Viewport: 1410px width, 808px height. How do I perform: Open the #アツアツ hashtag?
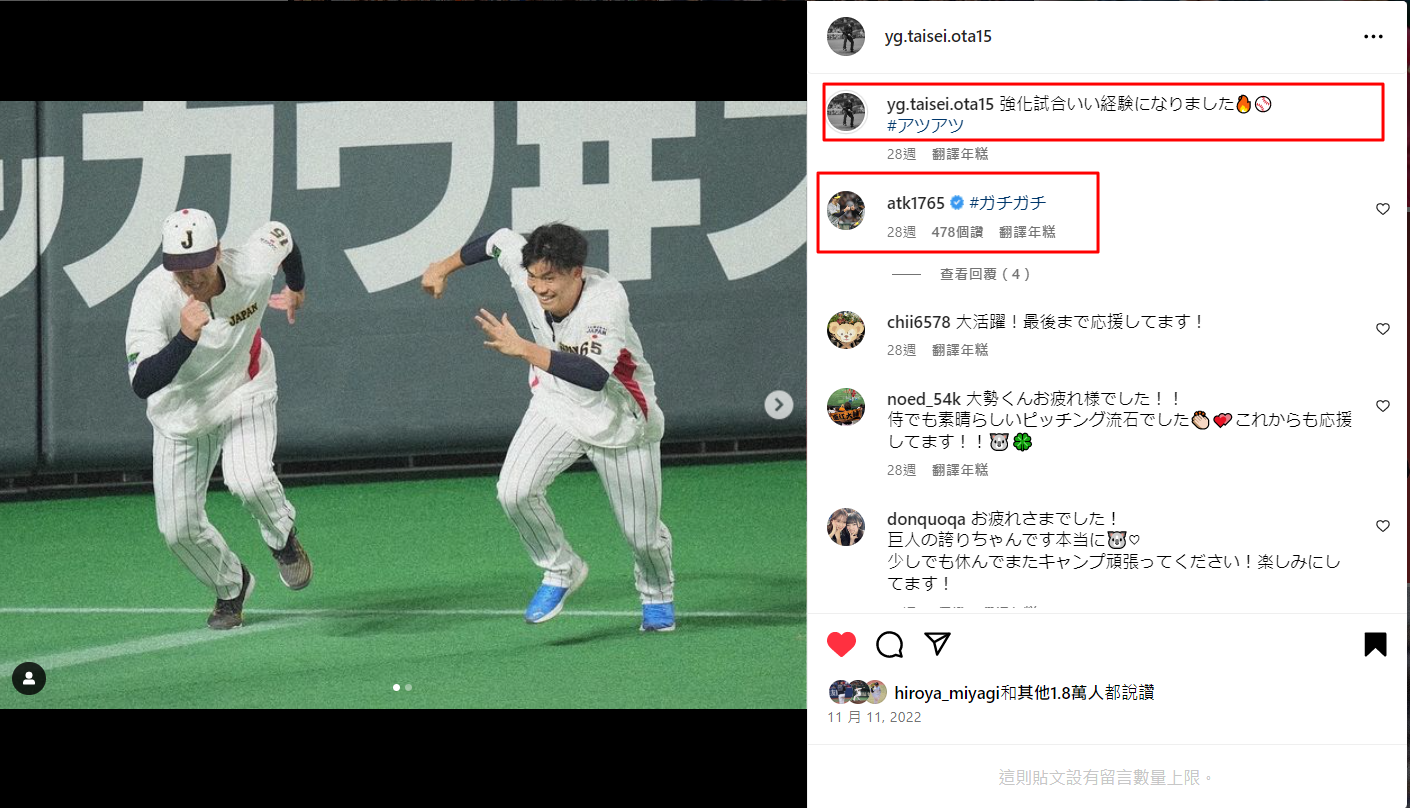[x=925, y=126]
